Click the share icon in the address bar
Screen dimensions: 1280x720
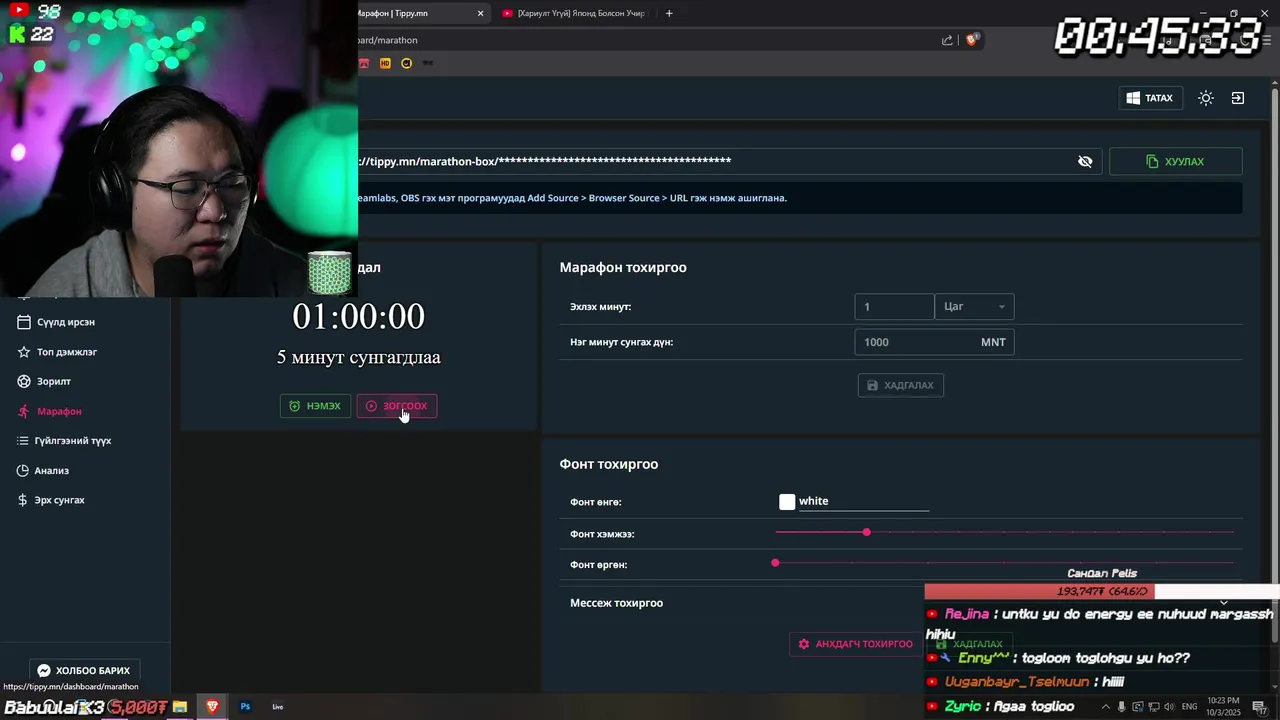coord(947,40)
